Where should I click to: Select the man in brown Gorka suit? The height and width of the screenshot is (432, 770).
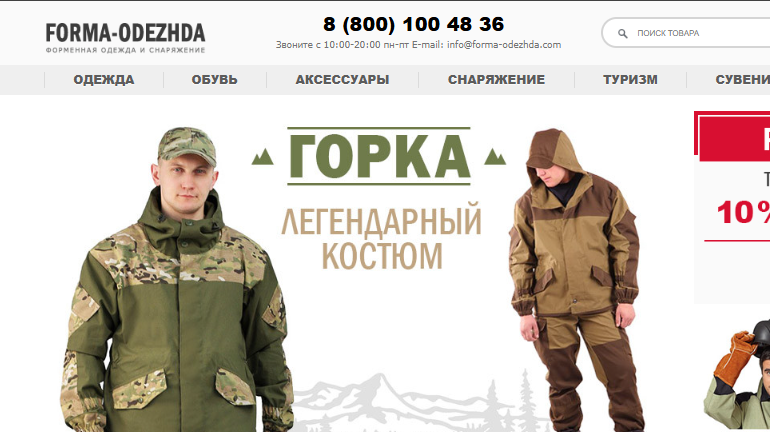pos(575,280)
